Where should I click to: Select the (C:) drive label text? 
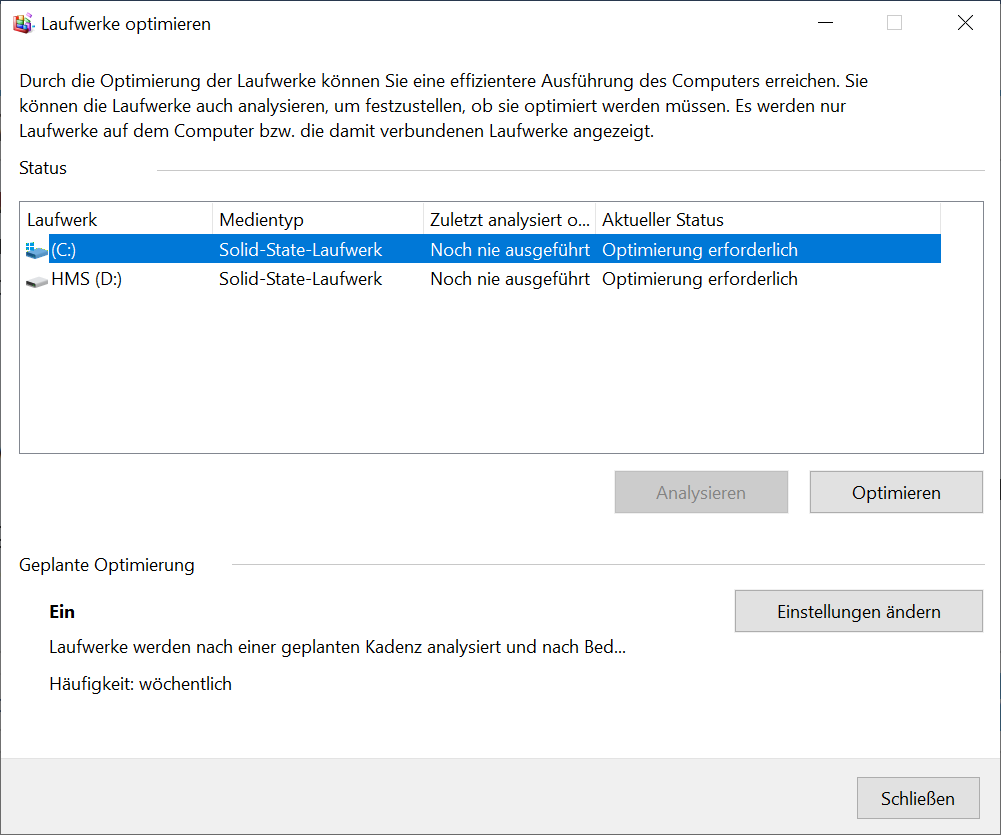[x=63, y=250]
